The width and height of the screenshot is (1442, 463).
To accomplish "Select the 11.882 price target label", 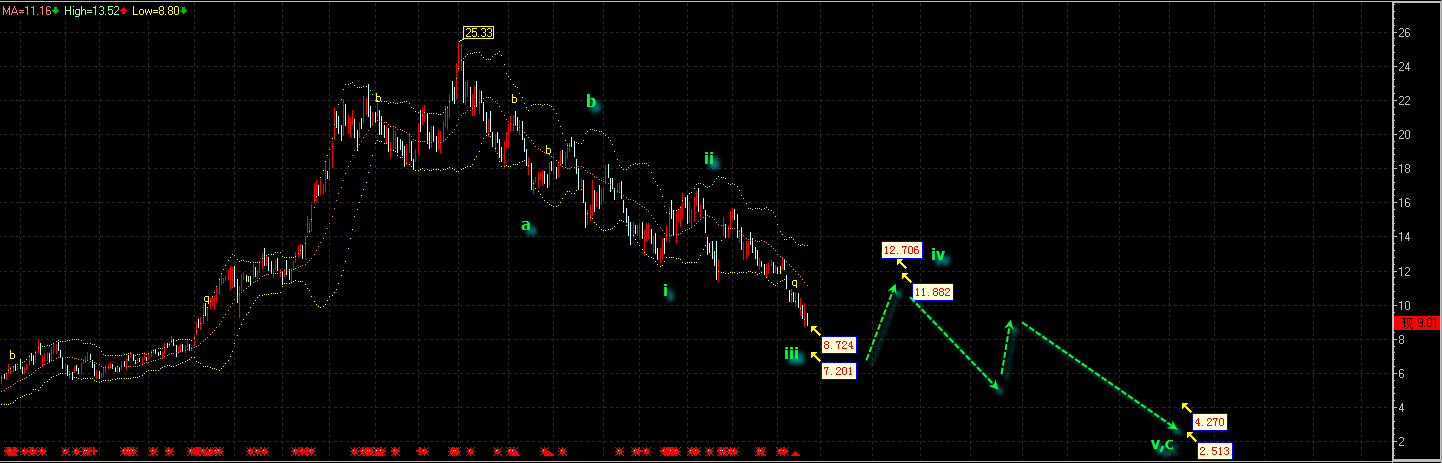I will (932, 292).
